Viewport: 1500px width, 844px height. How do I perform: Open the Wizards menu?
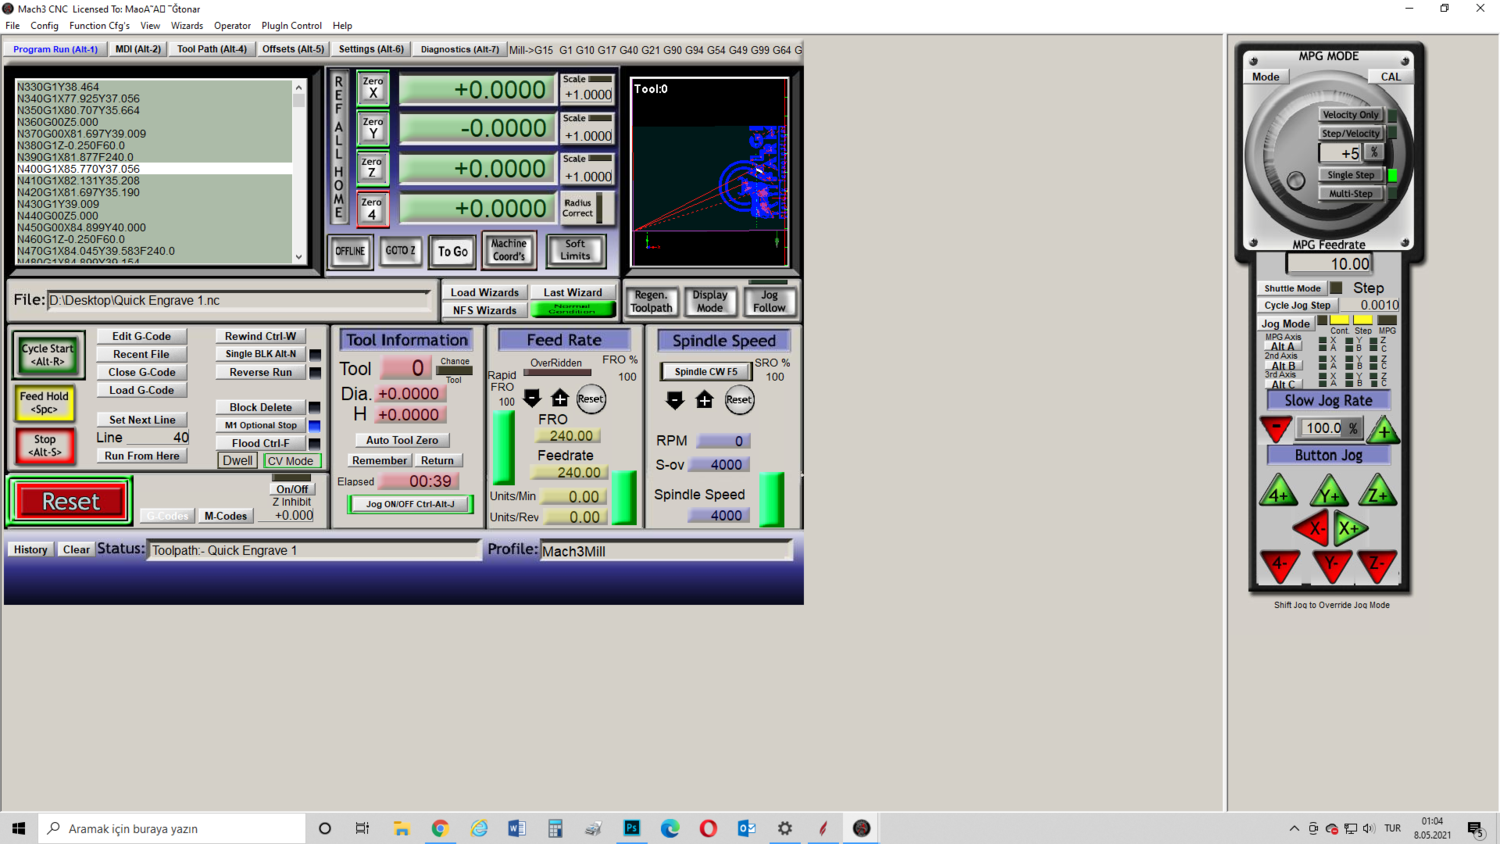pyautogui.click(x=187, y=26)
